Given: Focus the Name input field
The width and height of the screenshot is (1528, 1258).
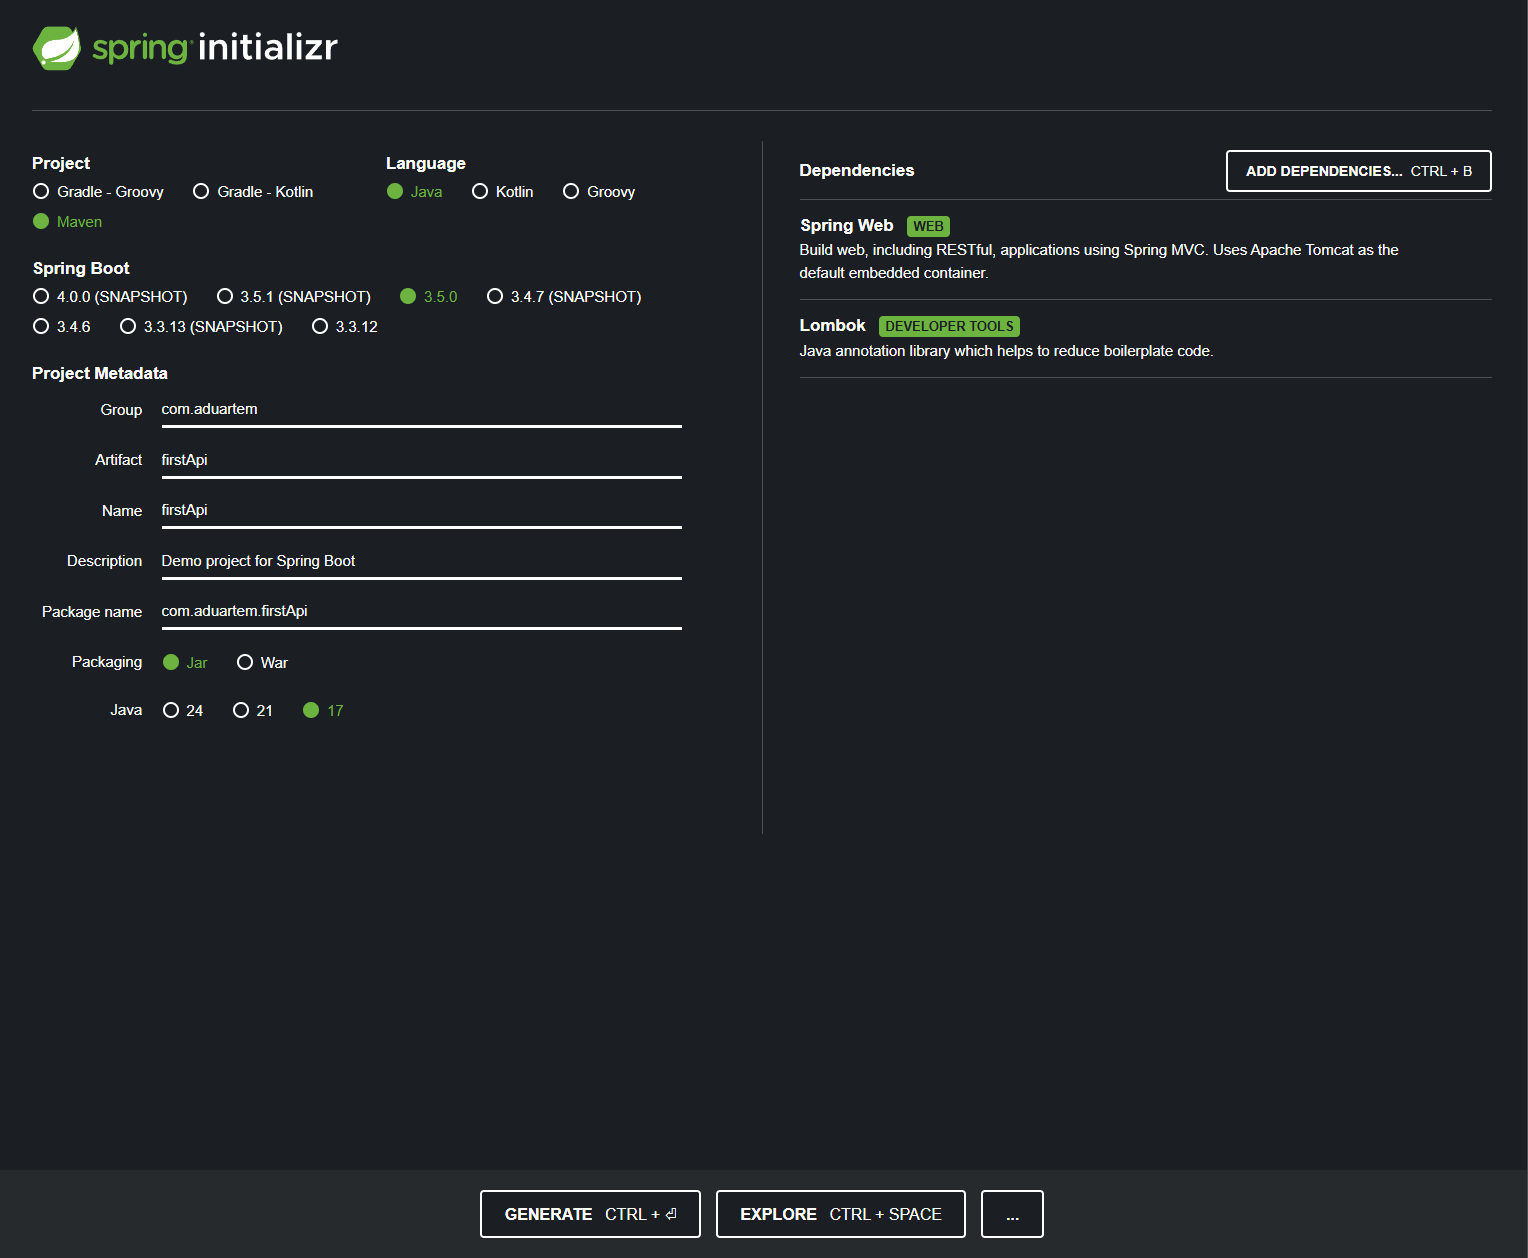Looking at the screenshot, I should pos(421,511).
